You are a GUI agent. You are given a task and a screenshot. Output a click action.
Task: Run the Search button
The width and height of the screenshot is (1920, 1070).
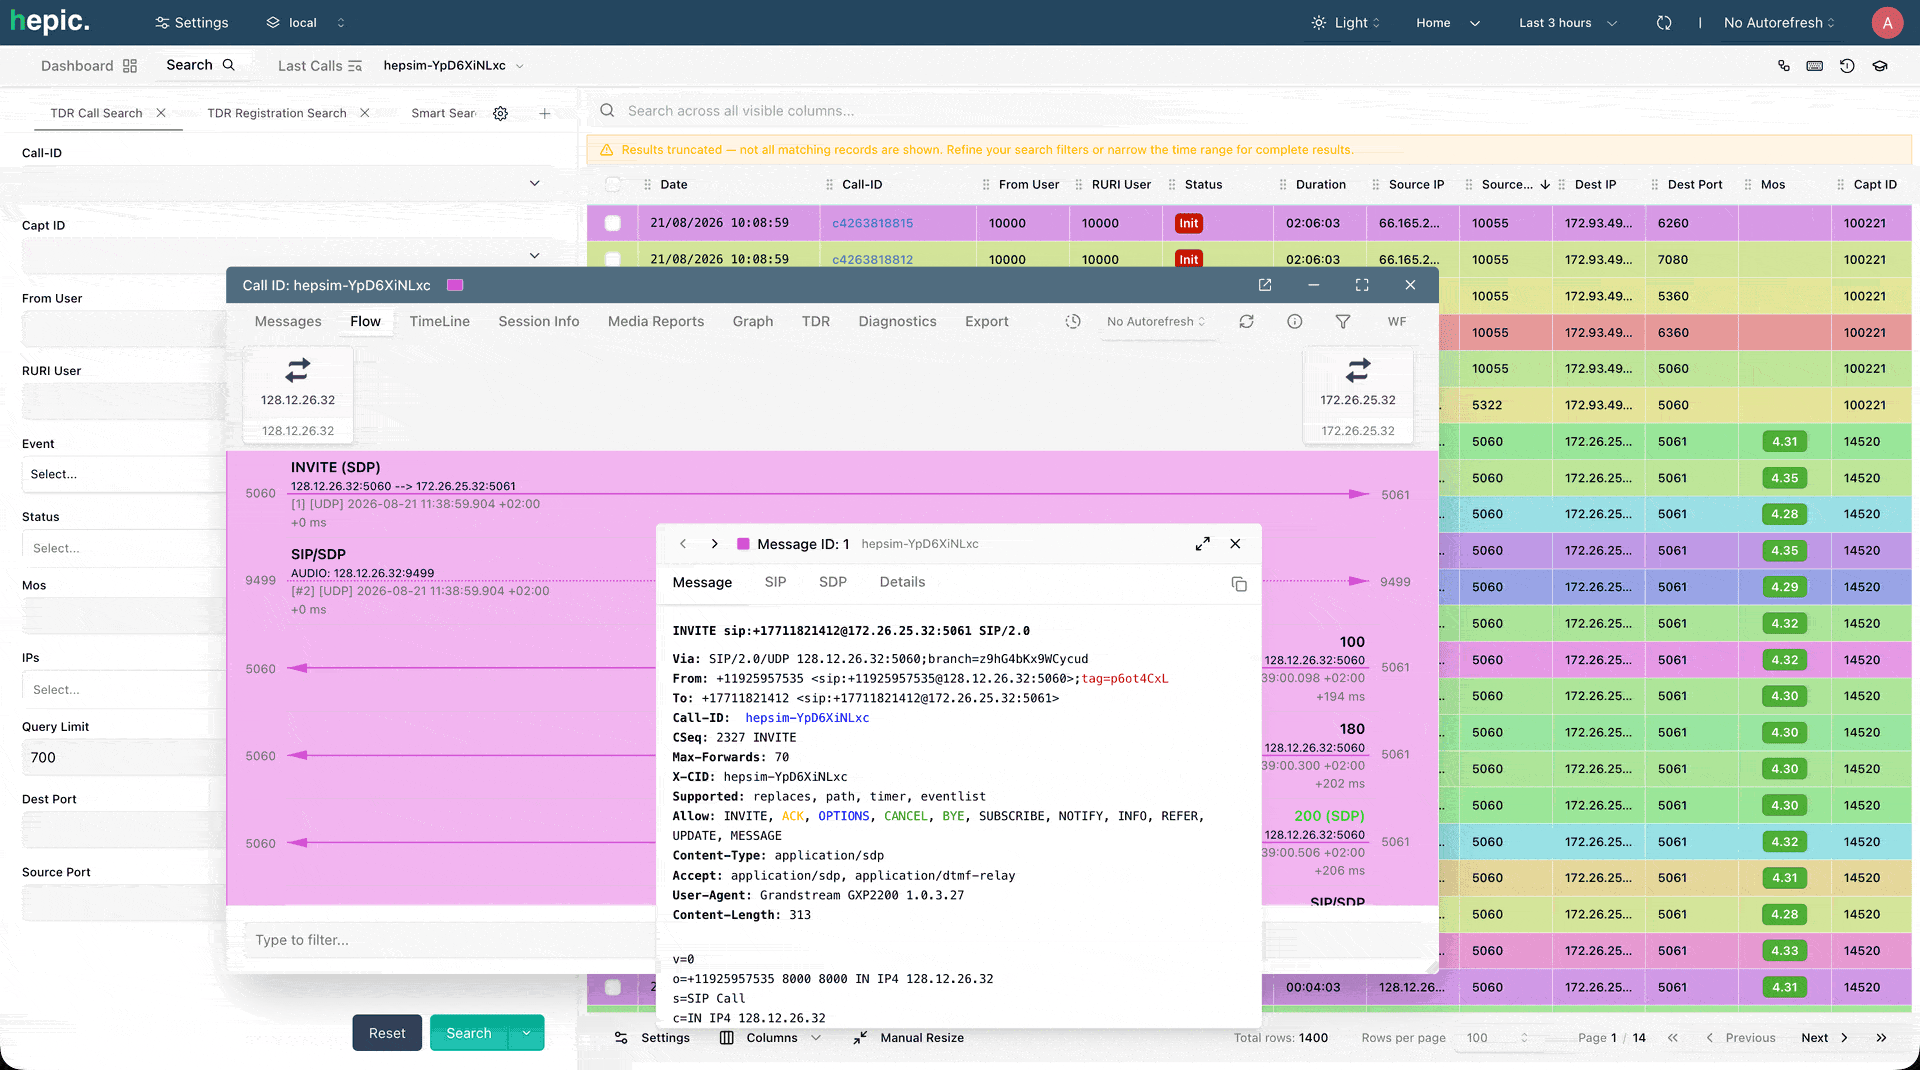tap(469, 1033)
